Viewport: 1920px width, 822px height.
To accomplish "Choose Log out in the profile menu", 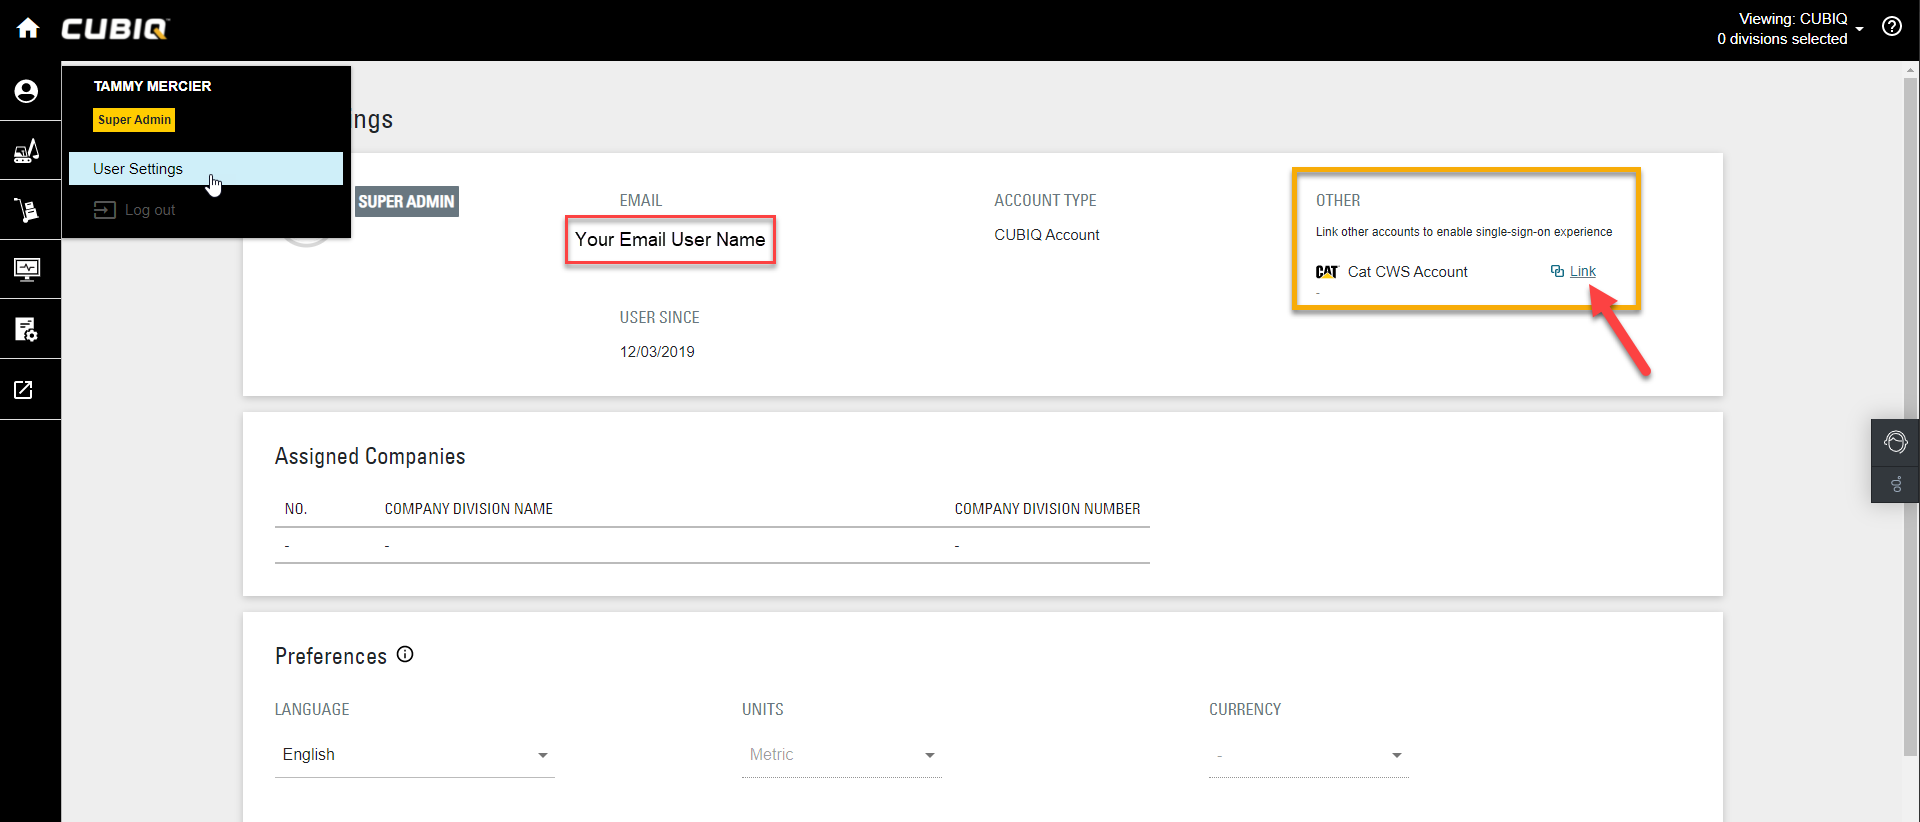I will coord(149,210).
